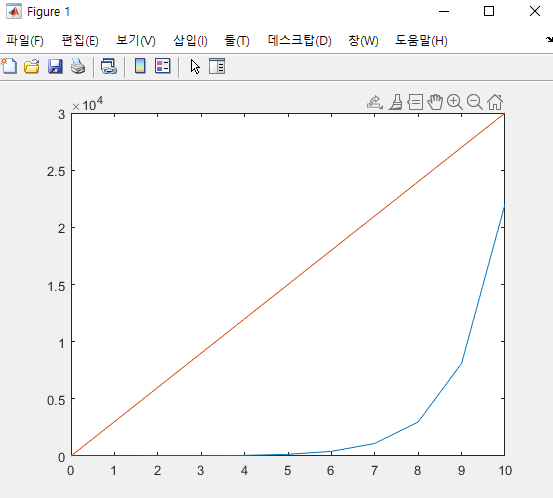Viewport: 553px width, 498px height.
Task: Click the x-axis tick label 10
Action: coord(505,470)
